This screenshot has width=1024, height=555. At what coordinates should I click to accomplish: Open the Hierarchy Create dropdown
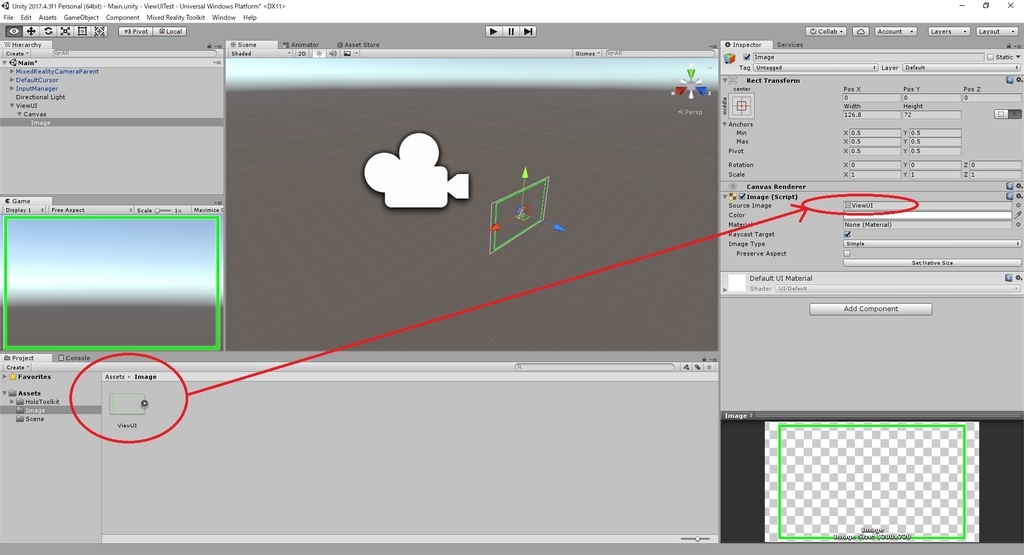(18, 54)
